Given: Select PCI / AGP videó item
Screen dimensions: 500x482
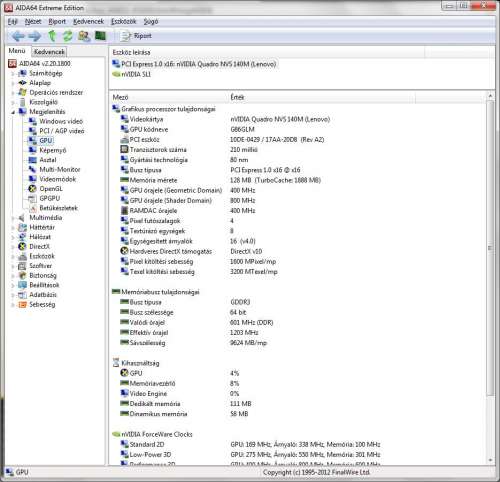Looking at the screenshot, I should point(62,131).
